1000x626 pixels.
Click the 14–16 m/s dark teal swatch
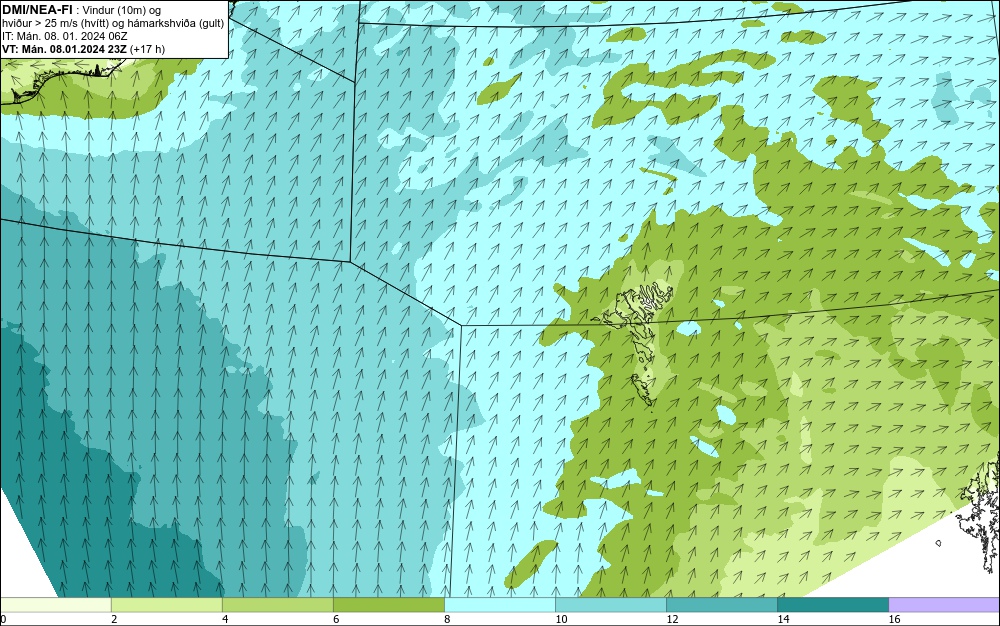click(x=832, y=604)
